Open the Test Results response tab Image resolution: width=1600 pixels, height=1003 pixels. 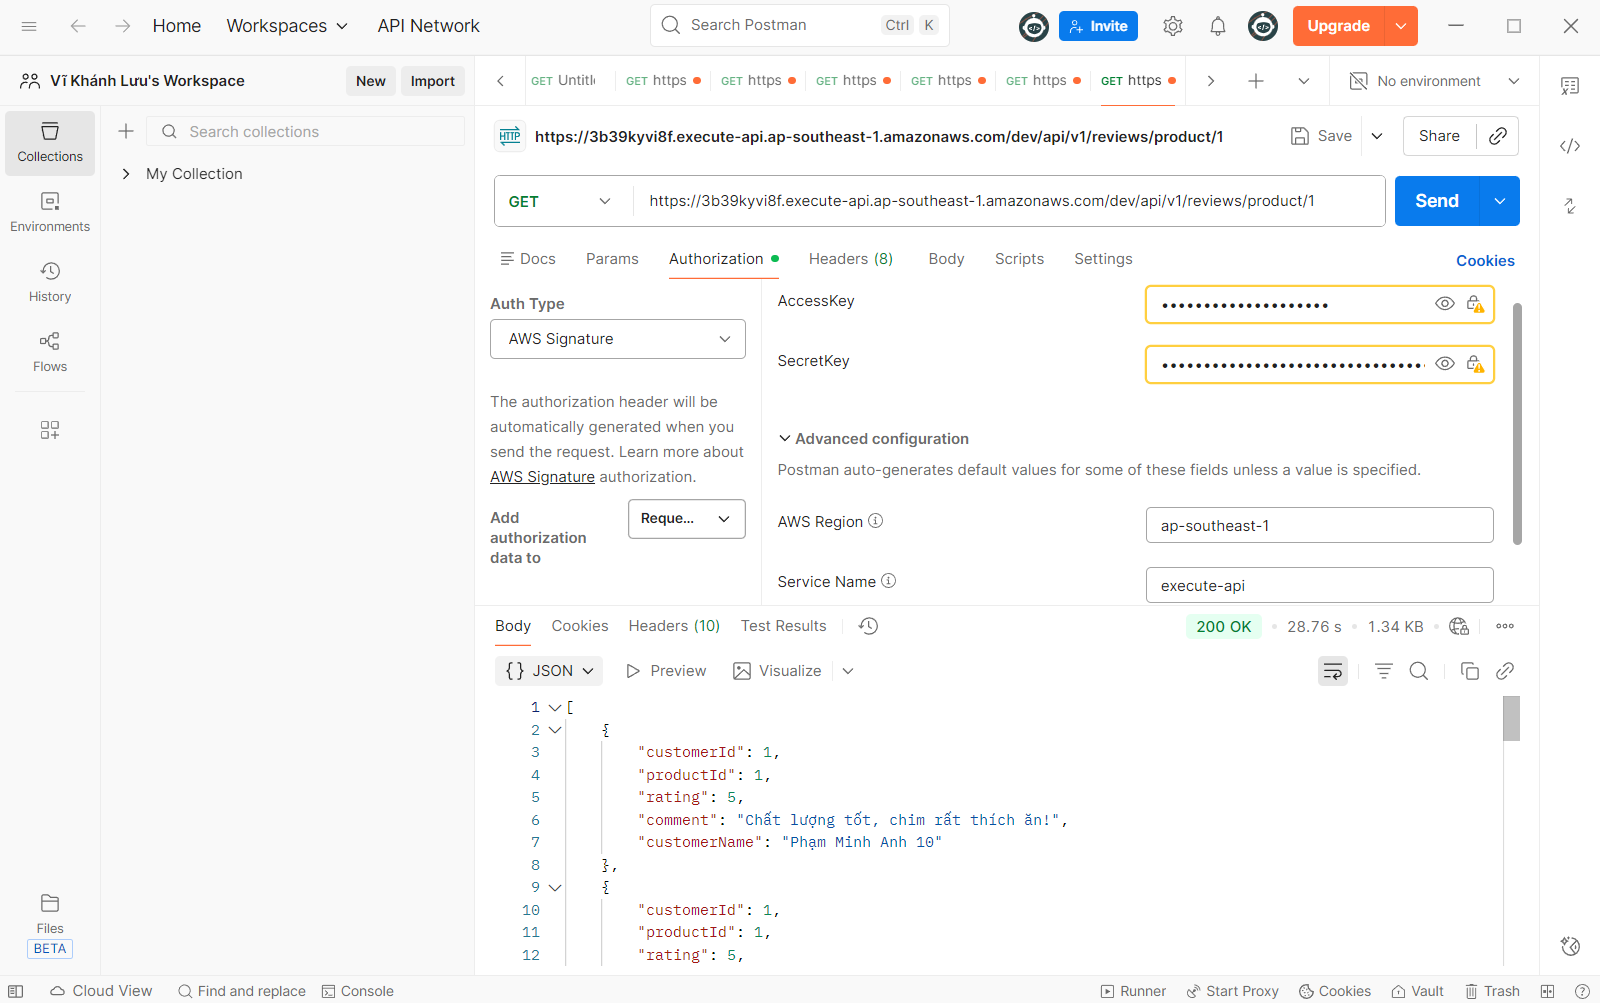pos(783,626)
